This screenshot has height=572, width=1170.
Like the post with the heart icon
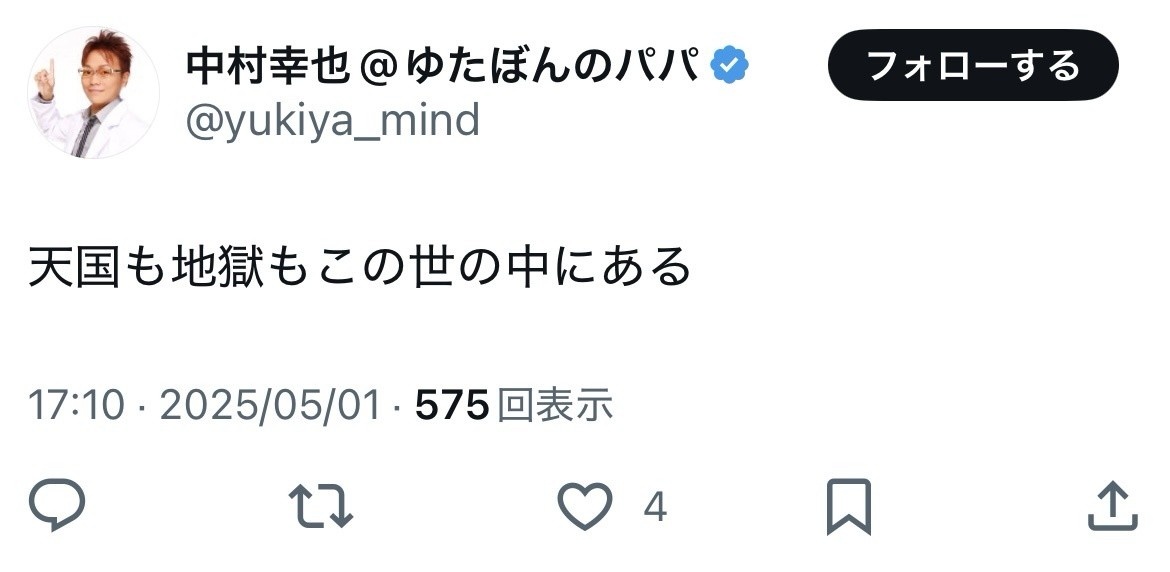click(585, 506)
